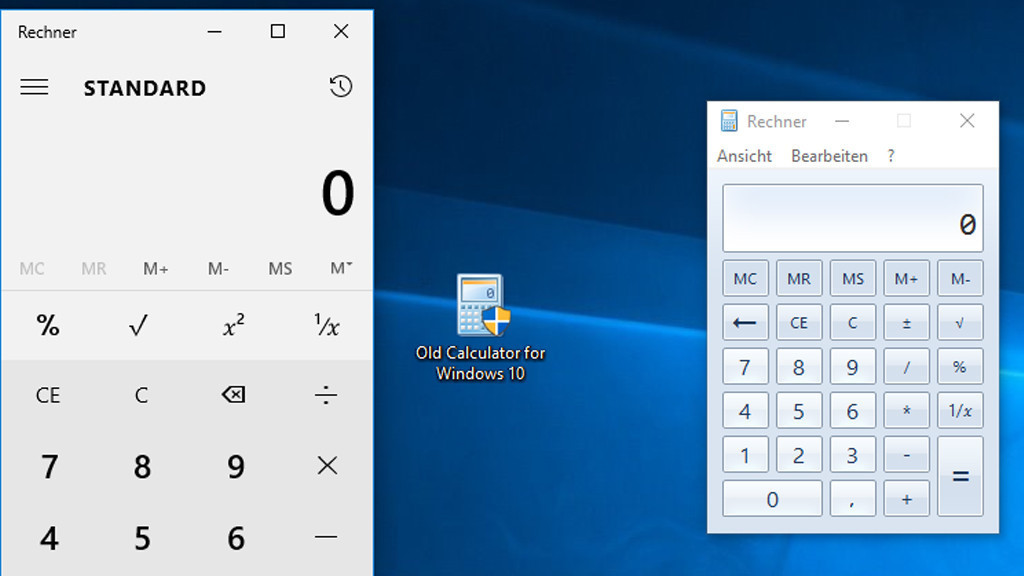Image resolution: width=1024 pixels, height=576 pixels.
Task: Click x squared key in Standard calculator
Action: click(233, 325)
